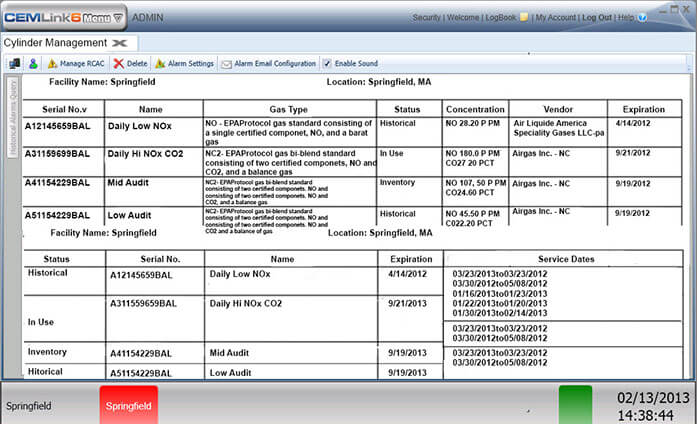
Task: Click A311559659BAL in lower table
Action: click(x=143, y=304)
